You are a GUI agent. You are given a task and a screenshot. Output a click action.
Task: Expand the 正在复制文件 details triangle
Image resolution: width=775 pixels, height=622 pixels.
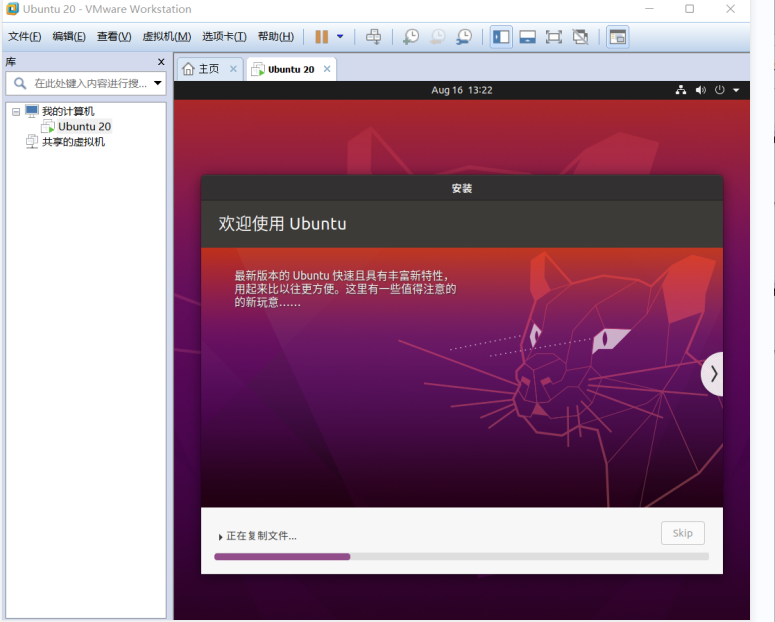tap(220, 536)
